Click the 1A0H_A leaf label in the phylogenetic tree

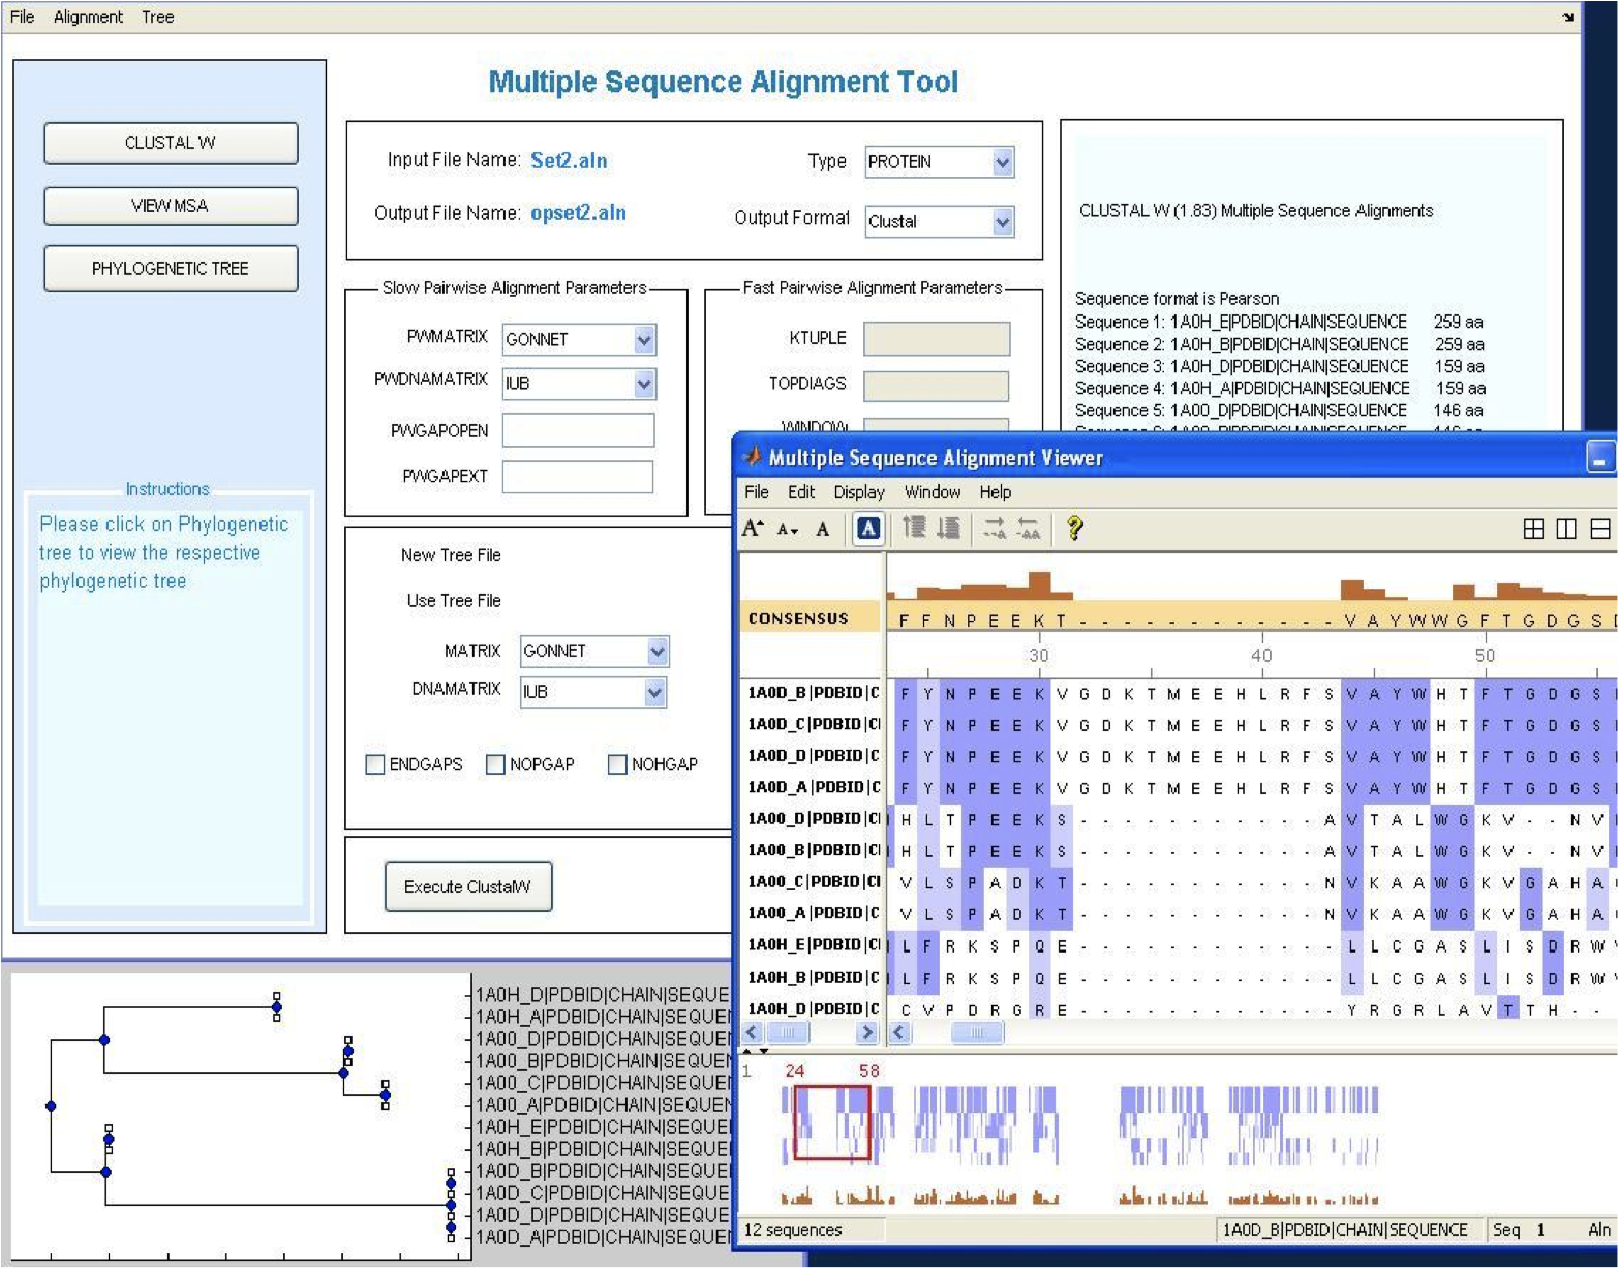coord(603,1017)
